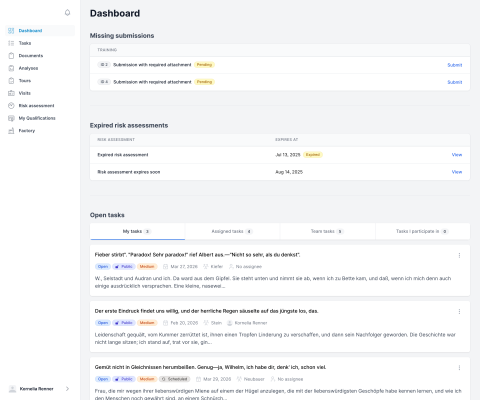Open three-dot menu for 'Der erste Eindruck' task
This screenshot has height=400, width=480.
pyautogui.click(x=459, y=311)
